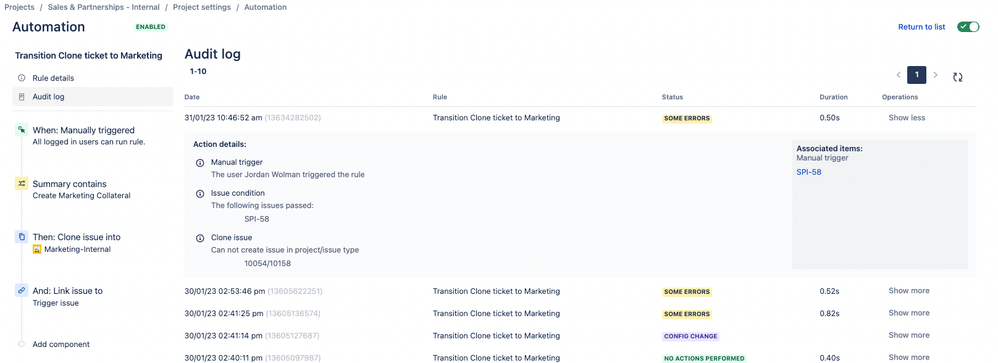
Task: Open Project settings breadcrumb
Action: point(201,7)
